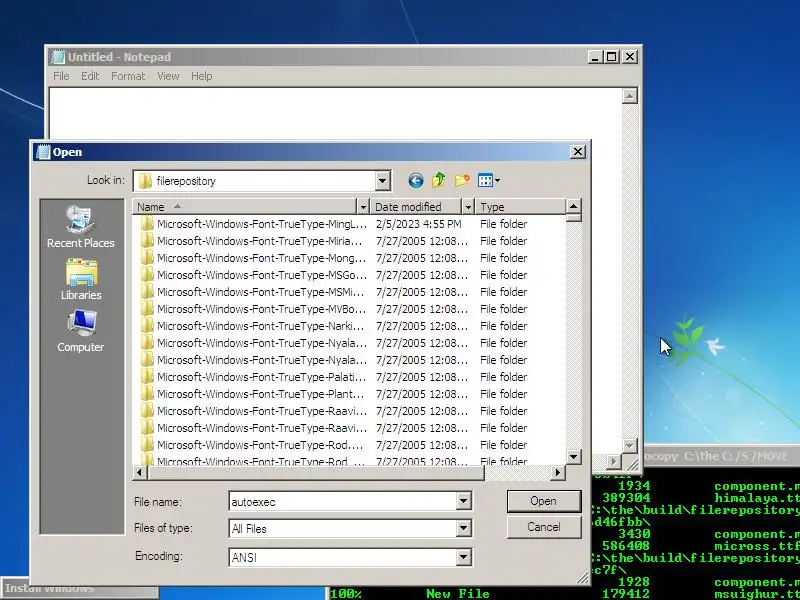
Task: Go back using the blue arrow icon
Action: click(416, 181)
